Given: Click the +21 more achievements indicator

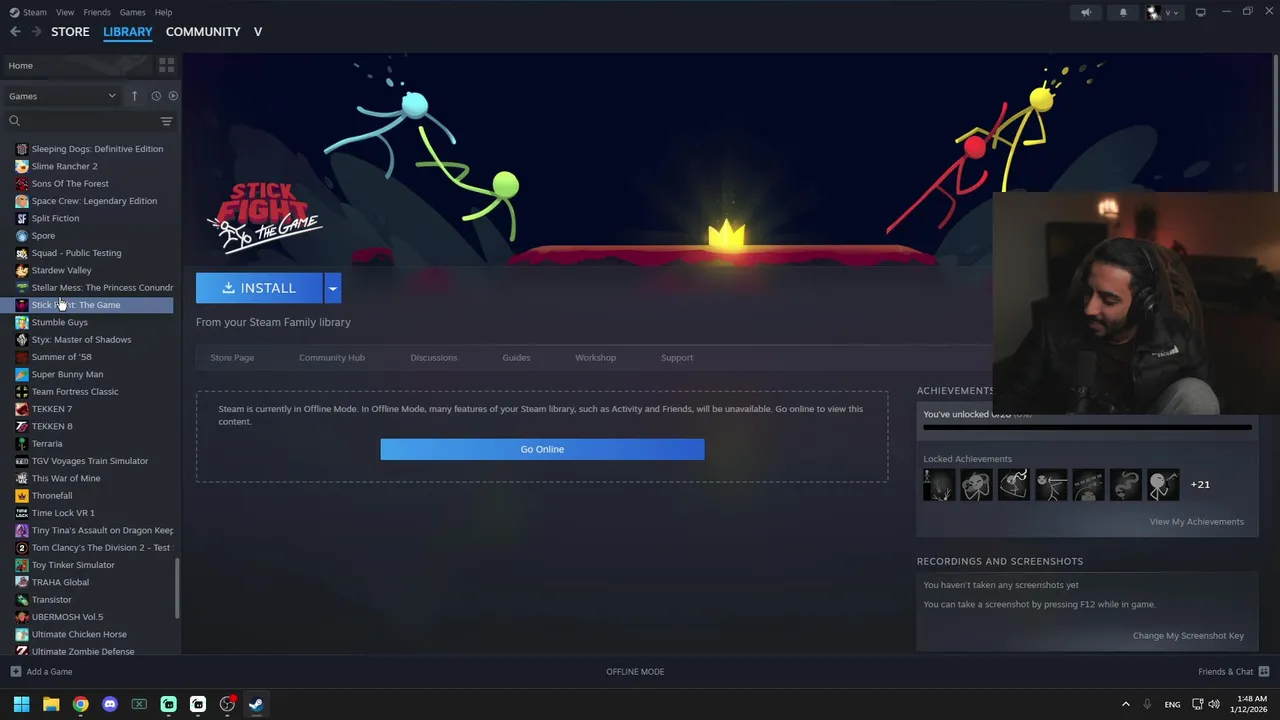Looking at the screenshot, I should [1200, 484].
